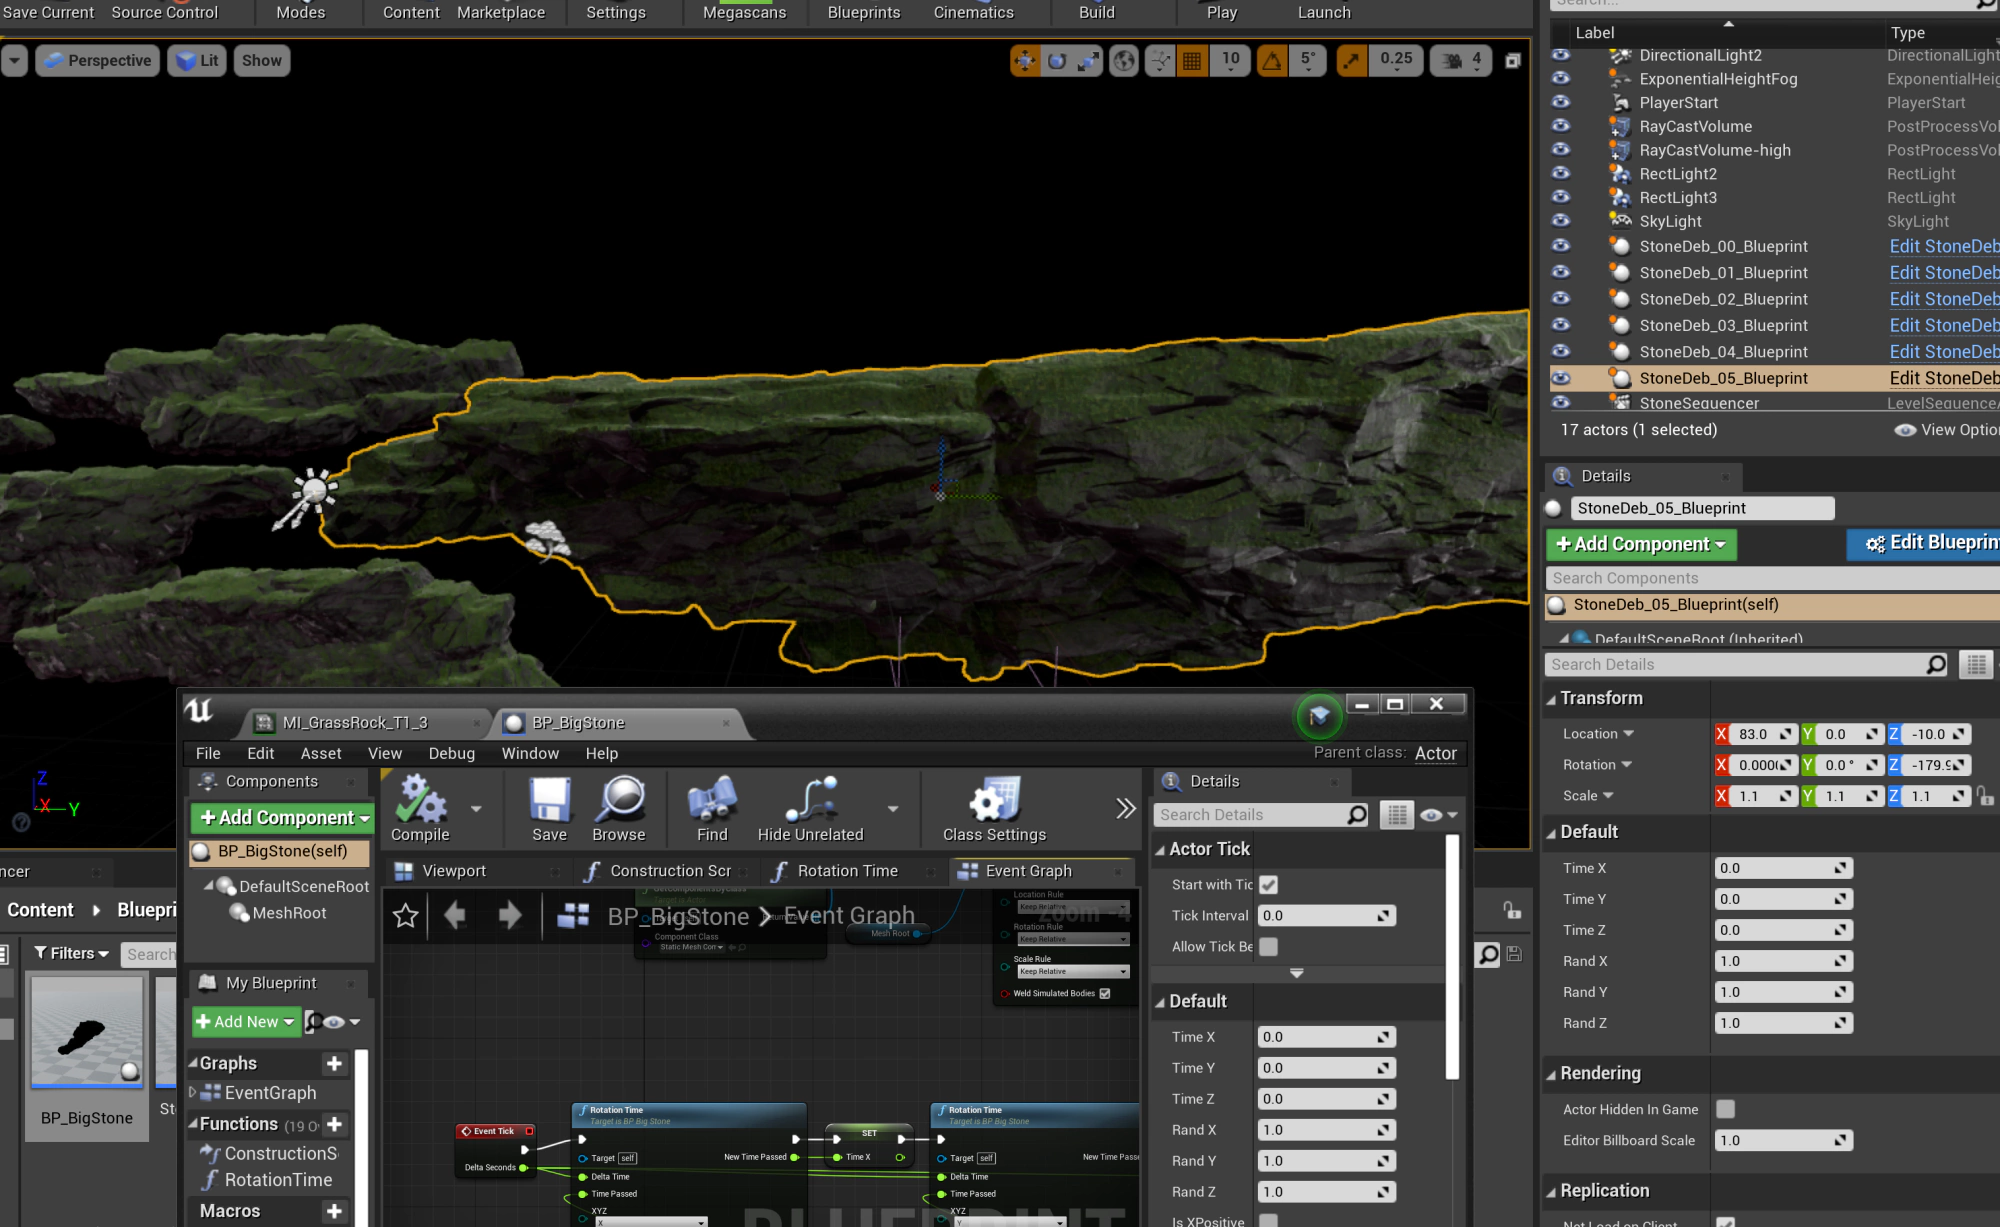Expand the EventGraph tree entry
The width and height of the screenshot is (2000, 1227).
pyautogui.click(x=193, y=1093)
